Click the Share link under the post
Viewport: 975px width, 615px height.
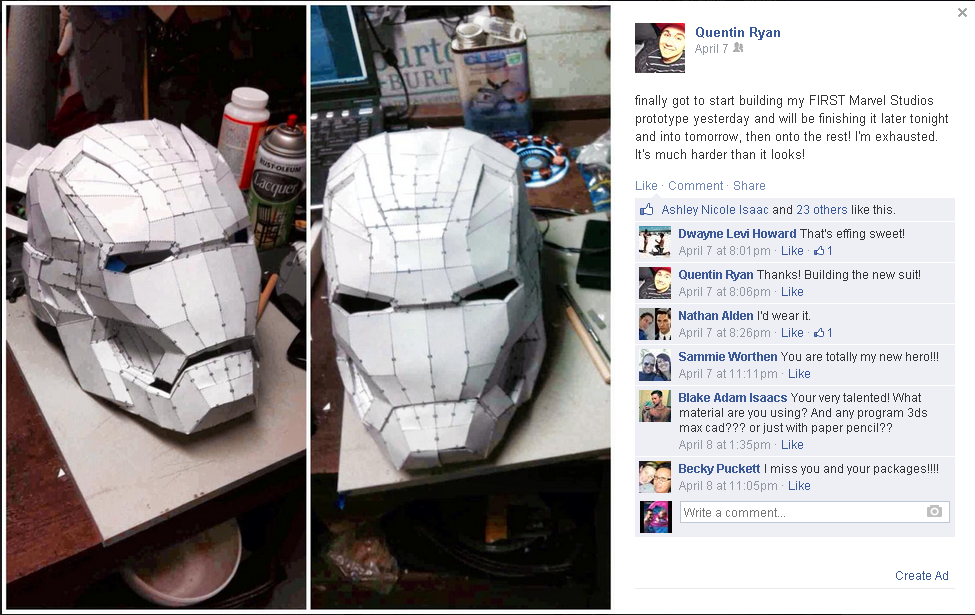click(x=749, y=185)
